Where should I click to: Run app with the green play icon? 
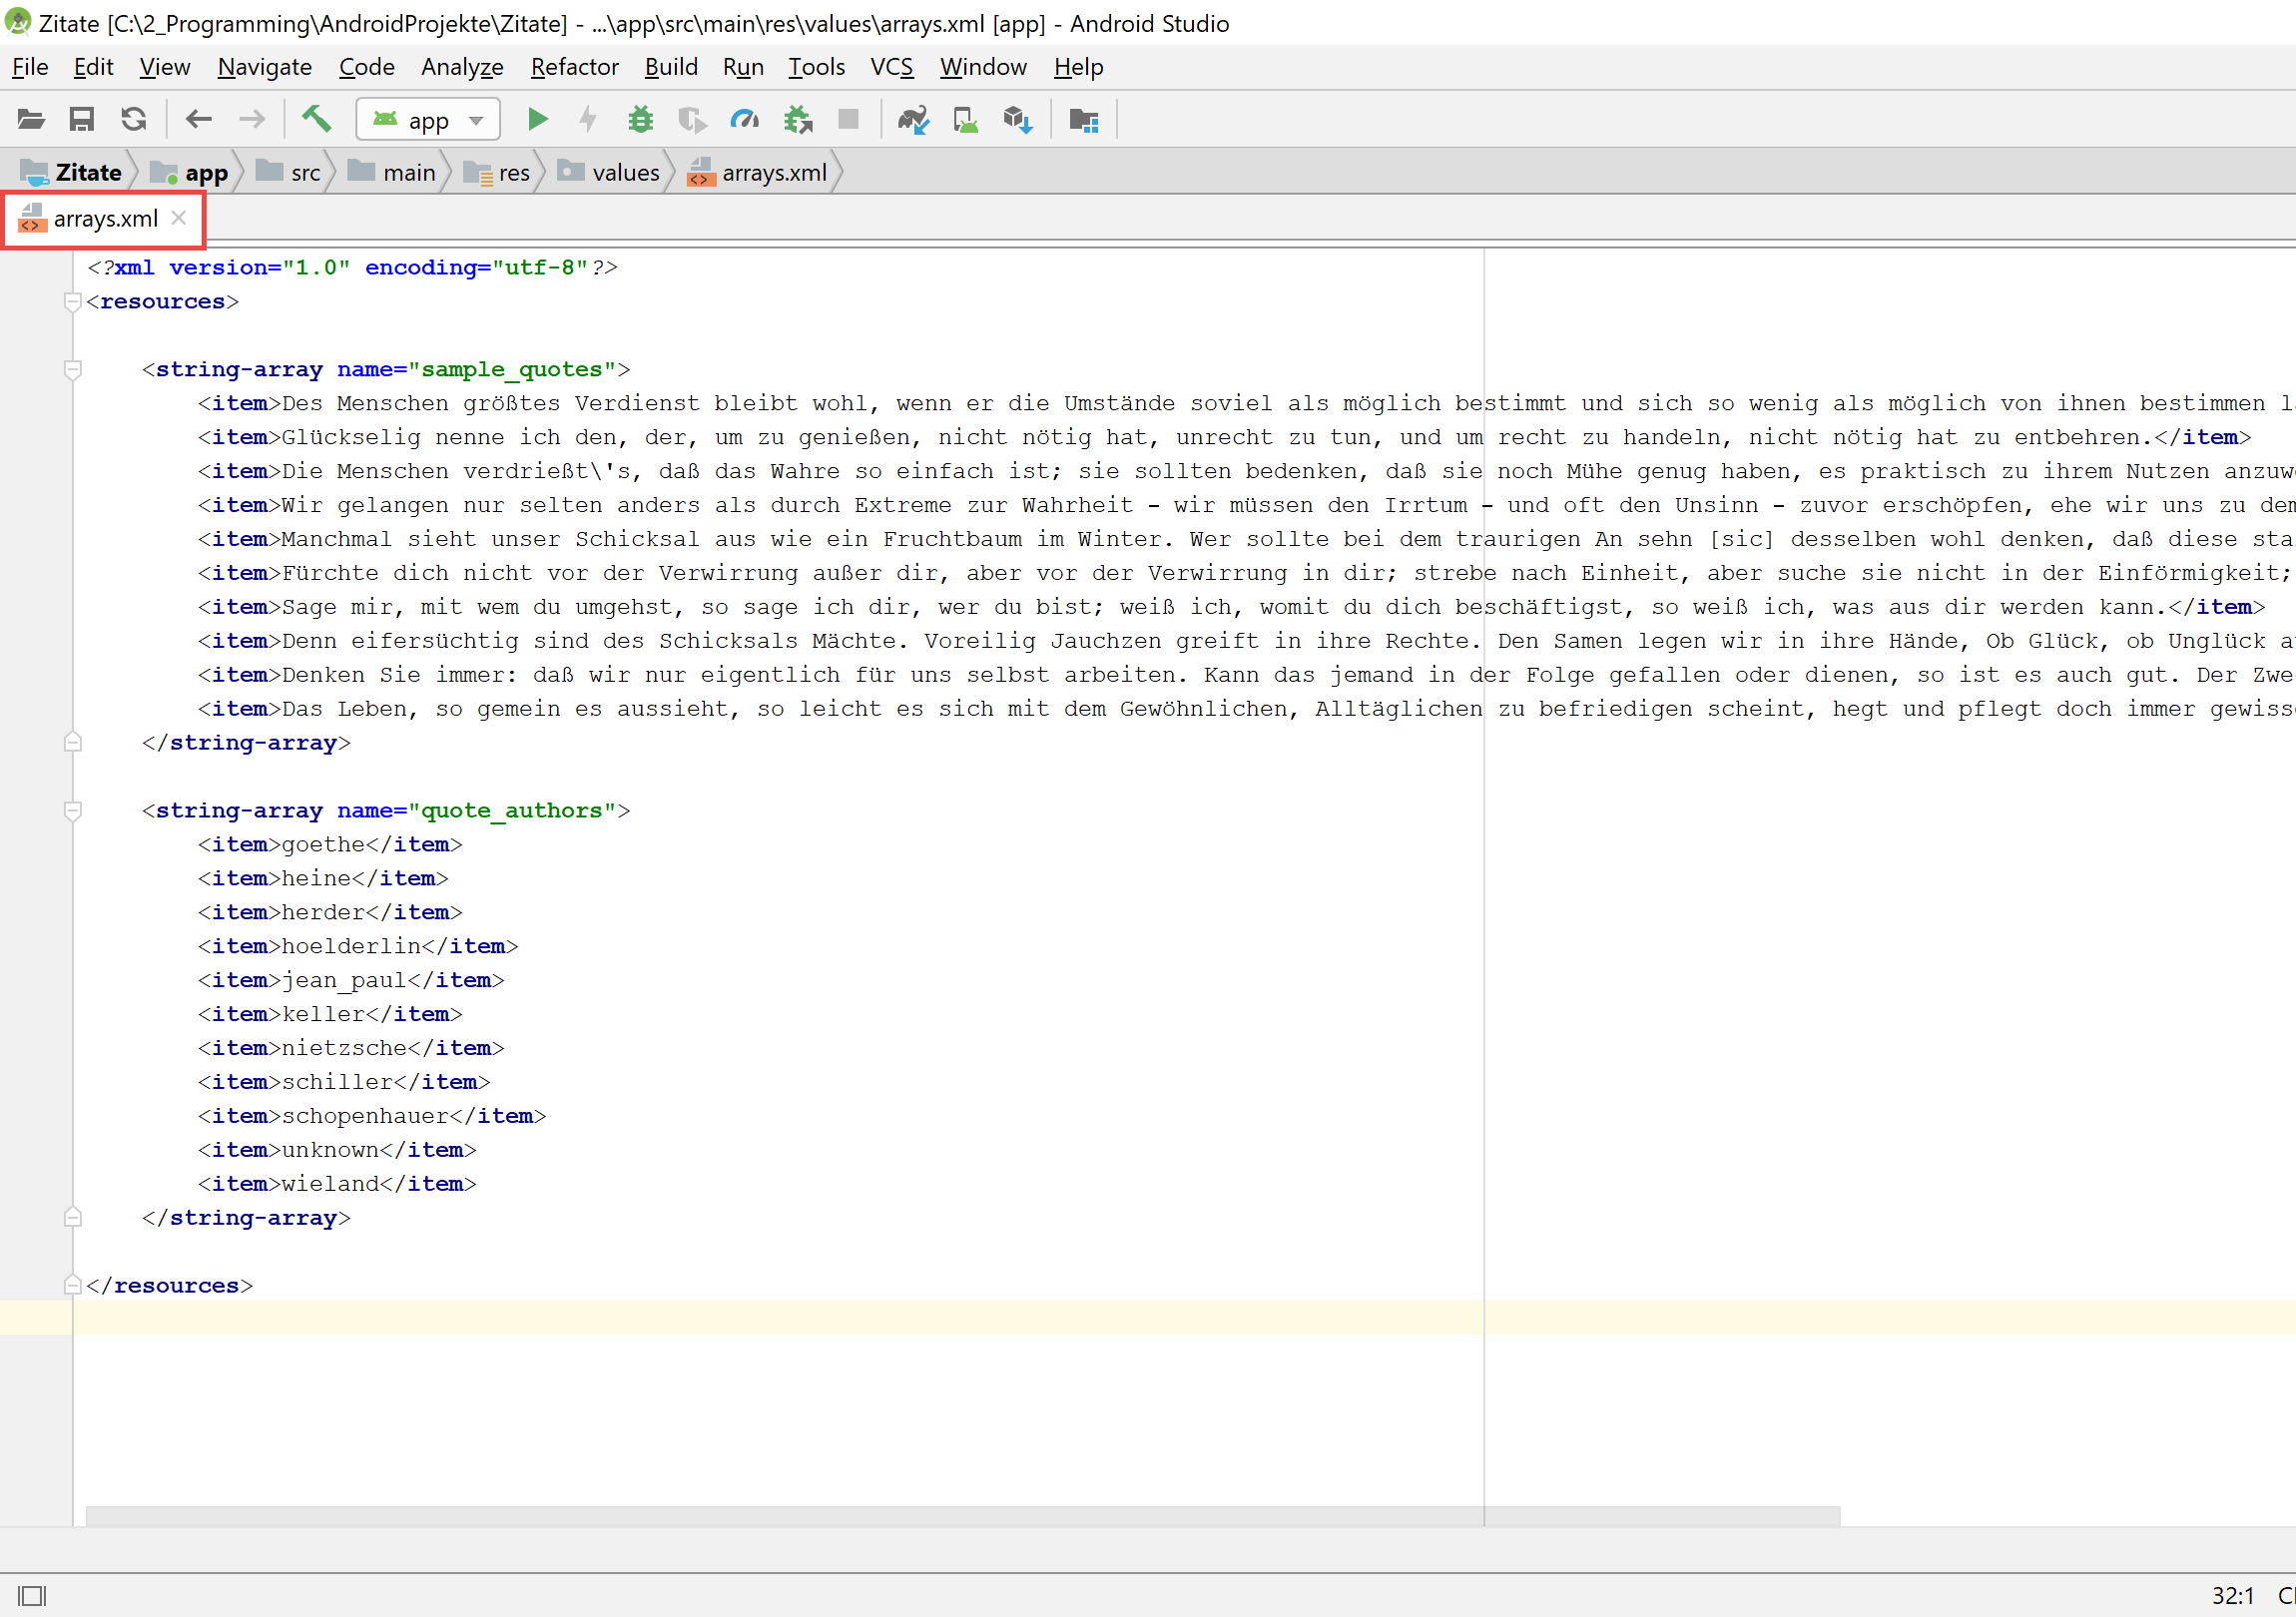click(538, 120)
